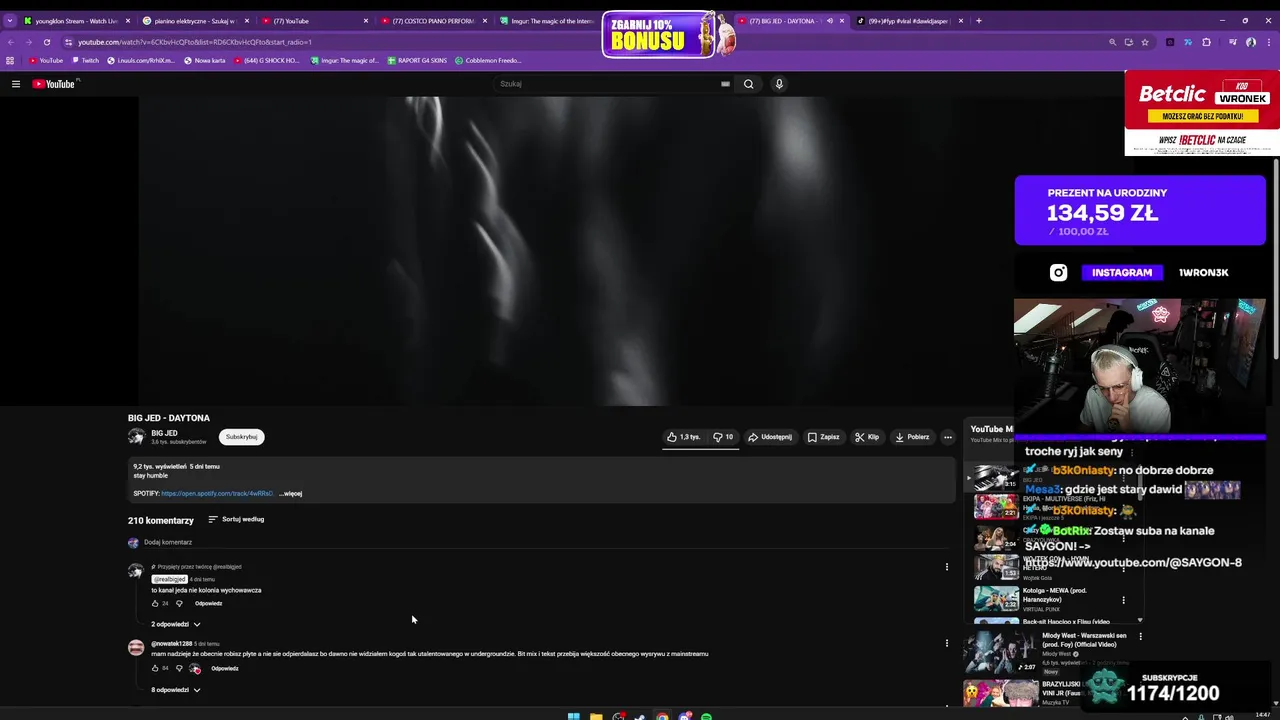
Task: Open the Twitch bookmark
Action: pyautogui.click(x=85, y=60)
